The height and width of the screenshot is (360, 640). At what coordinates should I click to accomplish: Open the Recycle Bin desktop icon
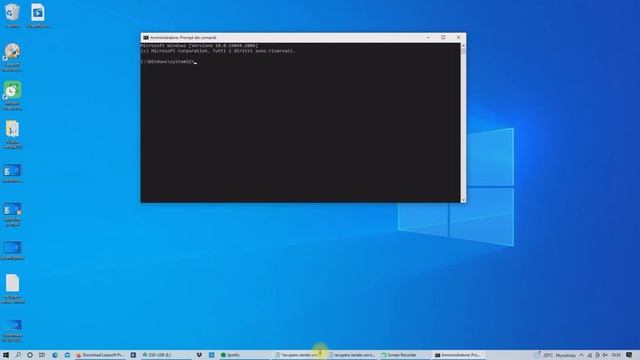coord(12,16)
